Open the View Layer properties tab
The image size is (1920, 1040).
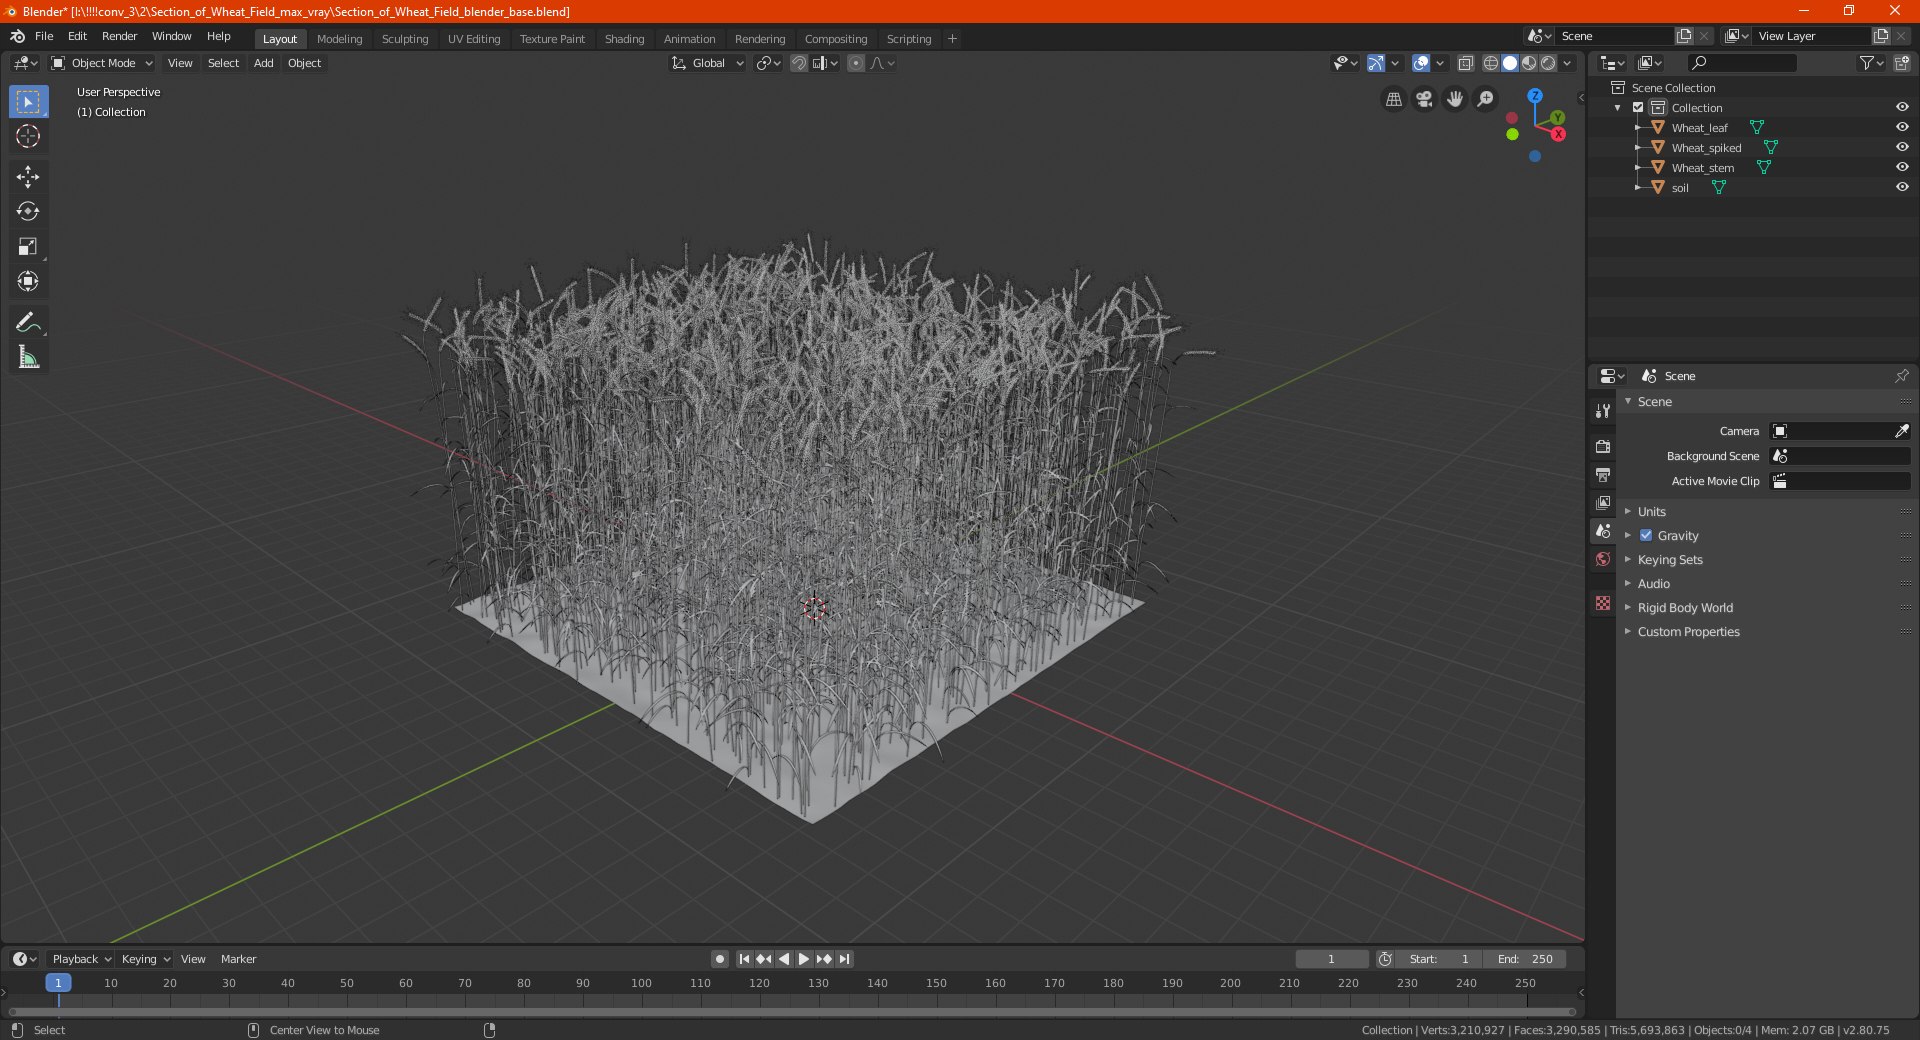point(1603,503)
